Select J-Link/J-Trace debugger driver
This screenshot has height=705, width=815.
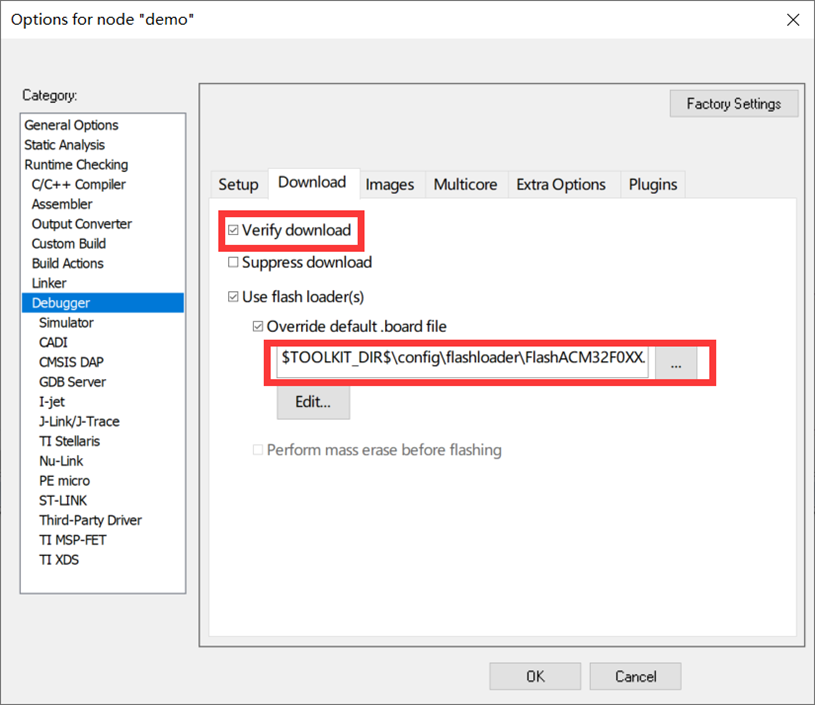[79, 421]
